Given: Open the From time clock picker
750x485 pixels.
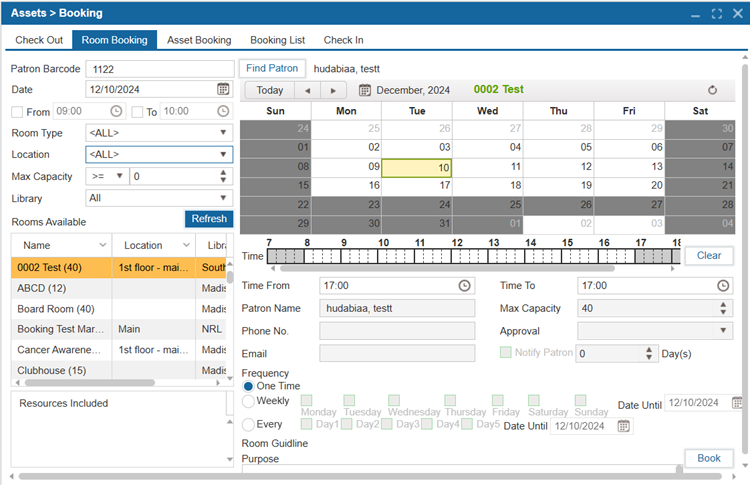Looking at the screenshot, I should click(116, 111).
